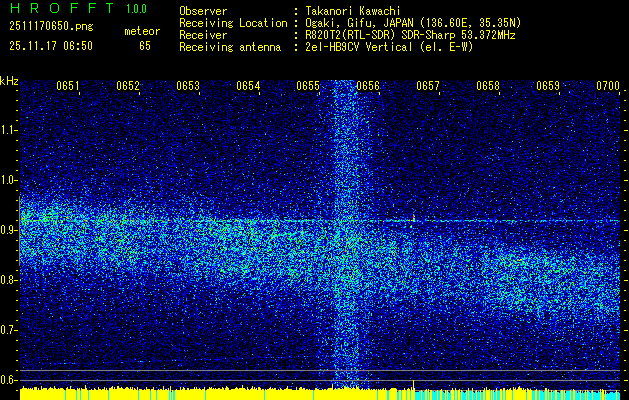
Task: Select the 2el-HB9CV Vertical antenna text
Action: [x=389, y=47]
